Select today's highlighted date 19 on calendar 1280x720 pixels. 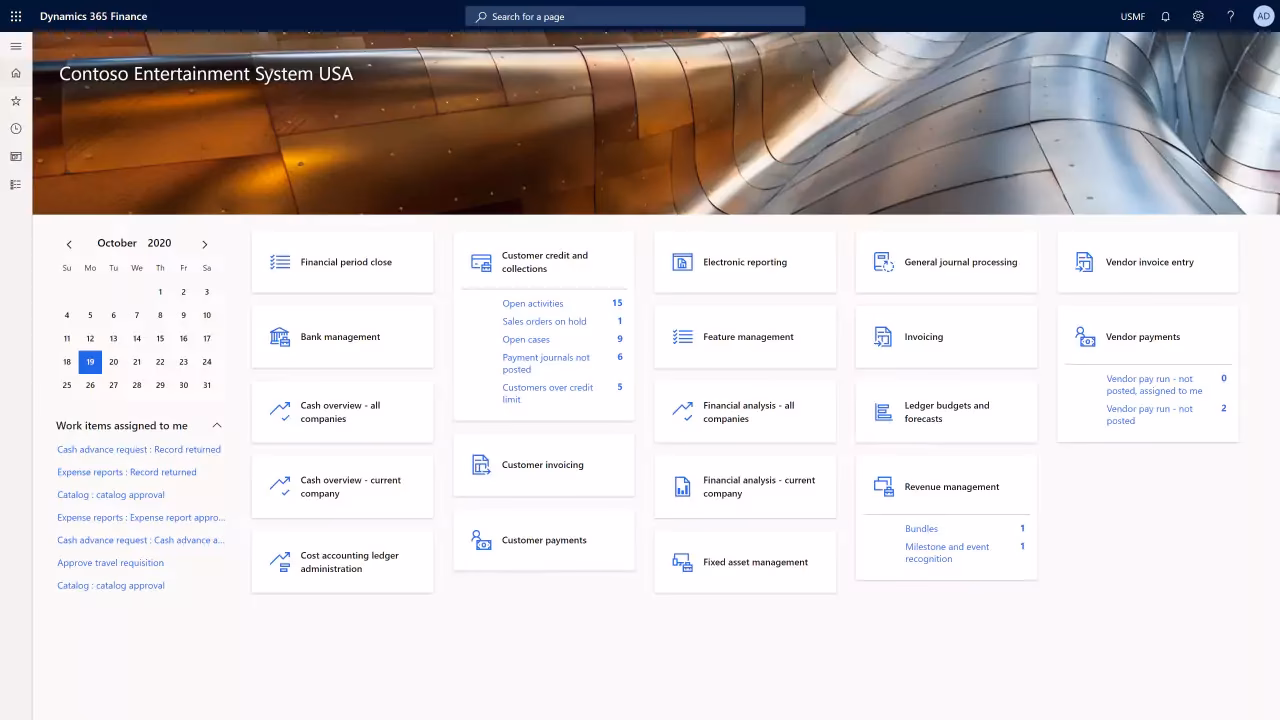point(89,361)
